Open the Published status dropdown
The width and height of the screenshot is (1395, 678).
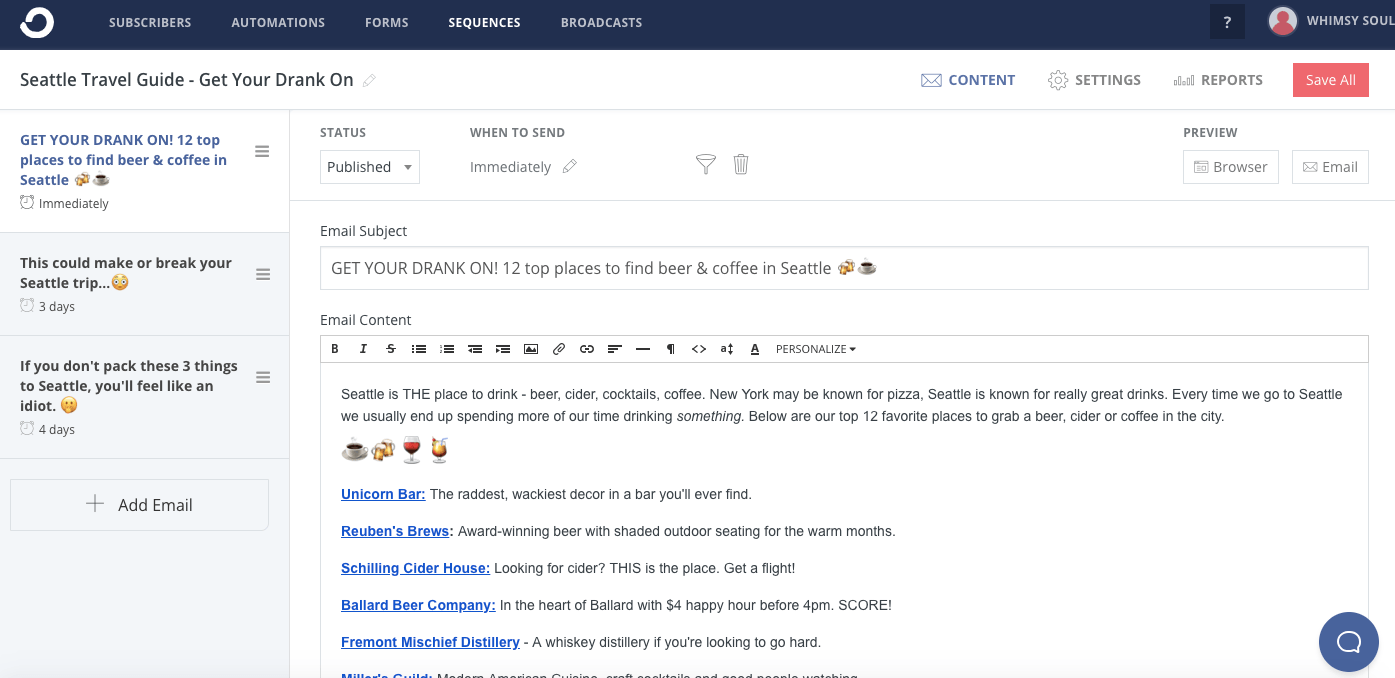click(370, 167)
